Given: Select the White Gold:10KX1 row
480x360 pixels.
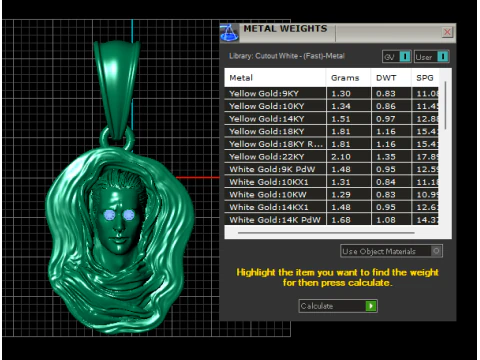Looking at the screenshot, I should [332, 182].
